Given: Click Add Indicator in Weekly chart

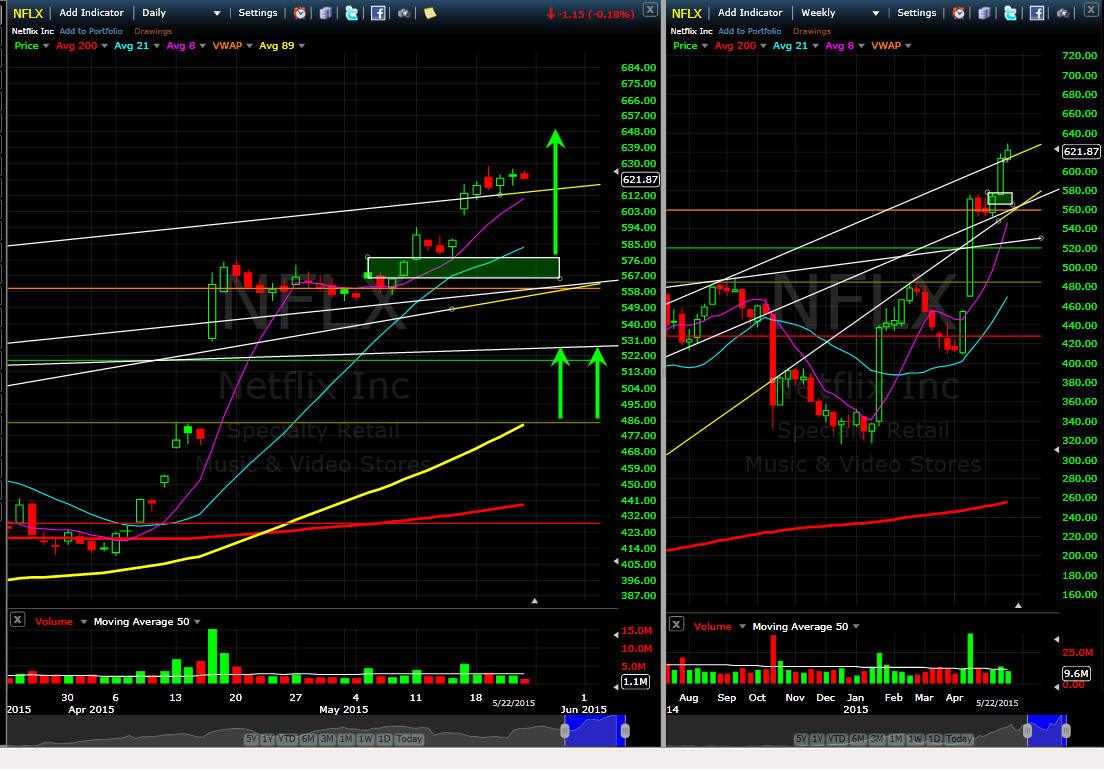Looking at the screenshot, I should coord(750,13).
